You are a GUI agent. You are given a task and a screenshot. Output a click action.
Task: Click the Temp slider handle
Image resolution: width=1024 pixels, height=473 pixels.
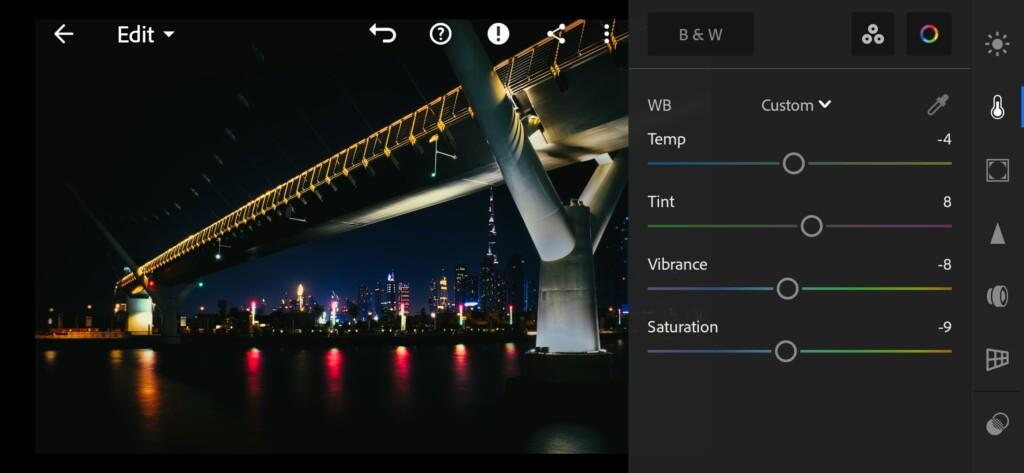793,163
